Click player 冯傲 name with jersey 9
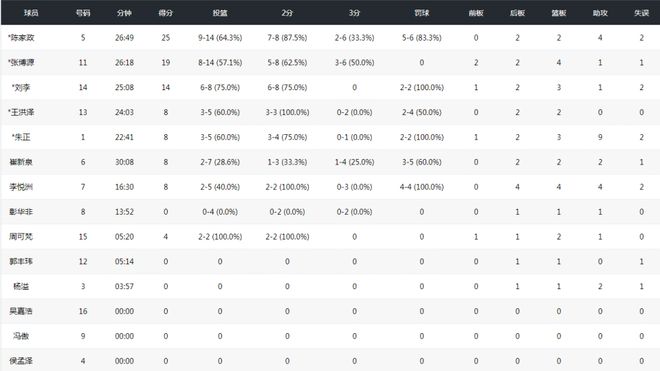660x371 pixels. [x=21, y=336]
